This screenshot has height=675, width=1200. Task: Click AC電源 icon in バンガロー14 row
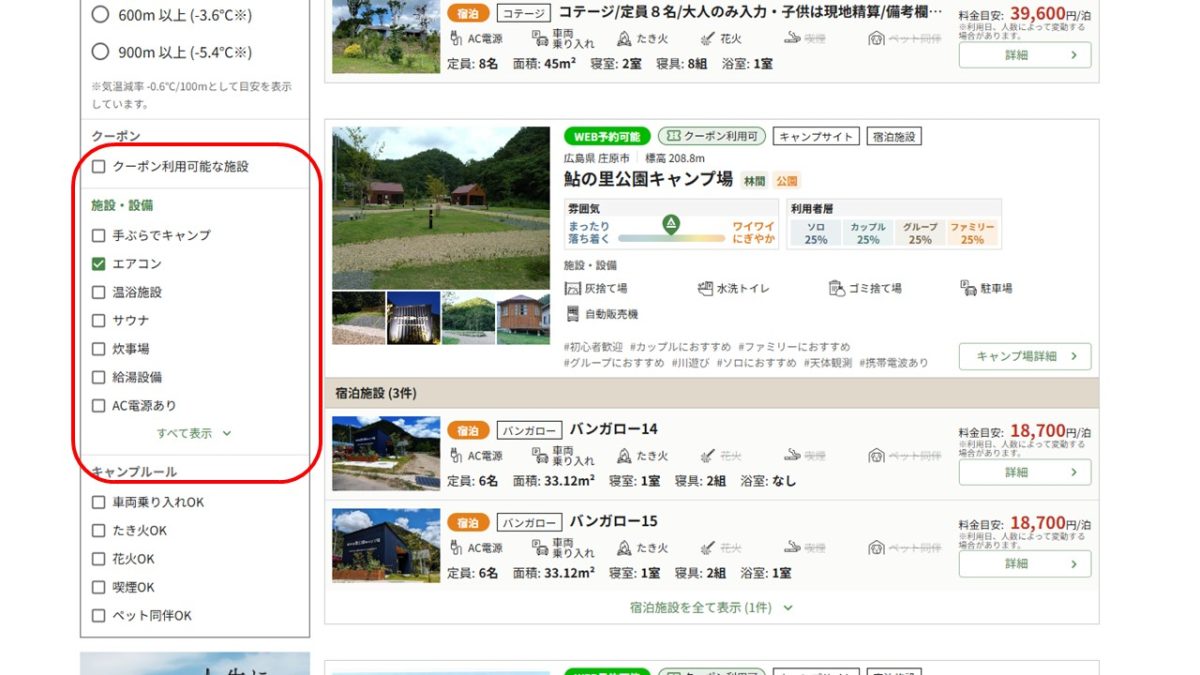click(x=456, y=455)
